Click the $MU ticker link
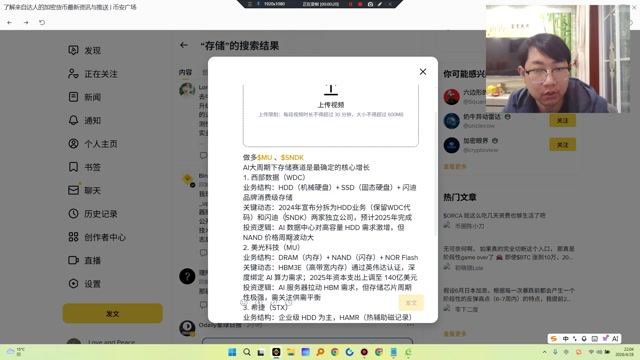Image resolution: width=640 pixels, height=360 pixels. [264, 158]
